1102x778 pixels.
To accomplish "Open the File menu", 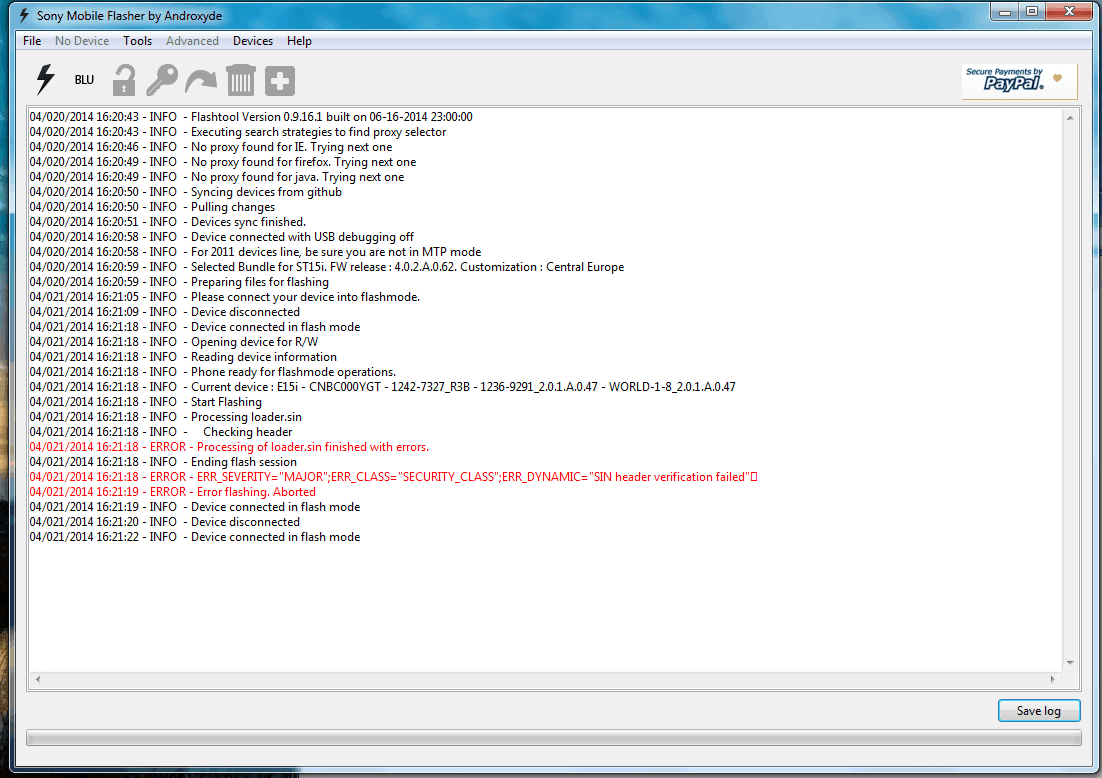I will click(32, 41).
